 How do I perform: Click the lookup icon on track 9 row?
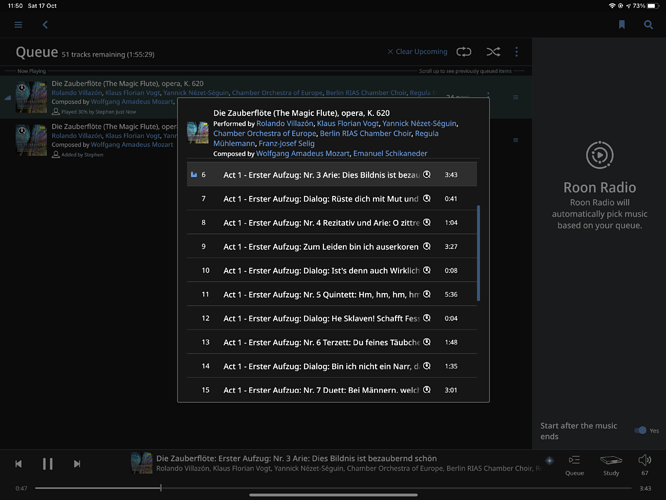427,246
